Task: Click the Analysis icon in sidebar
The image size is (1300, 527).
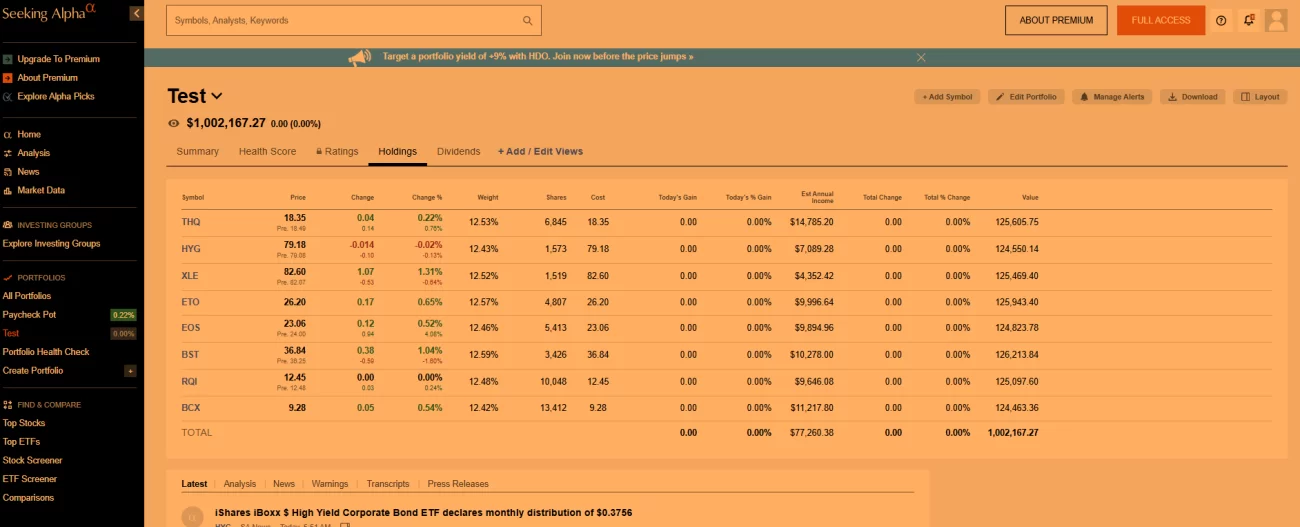Action: [8, 153]
